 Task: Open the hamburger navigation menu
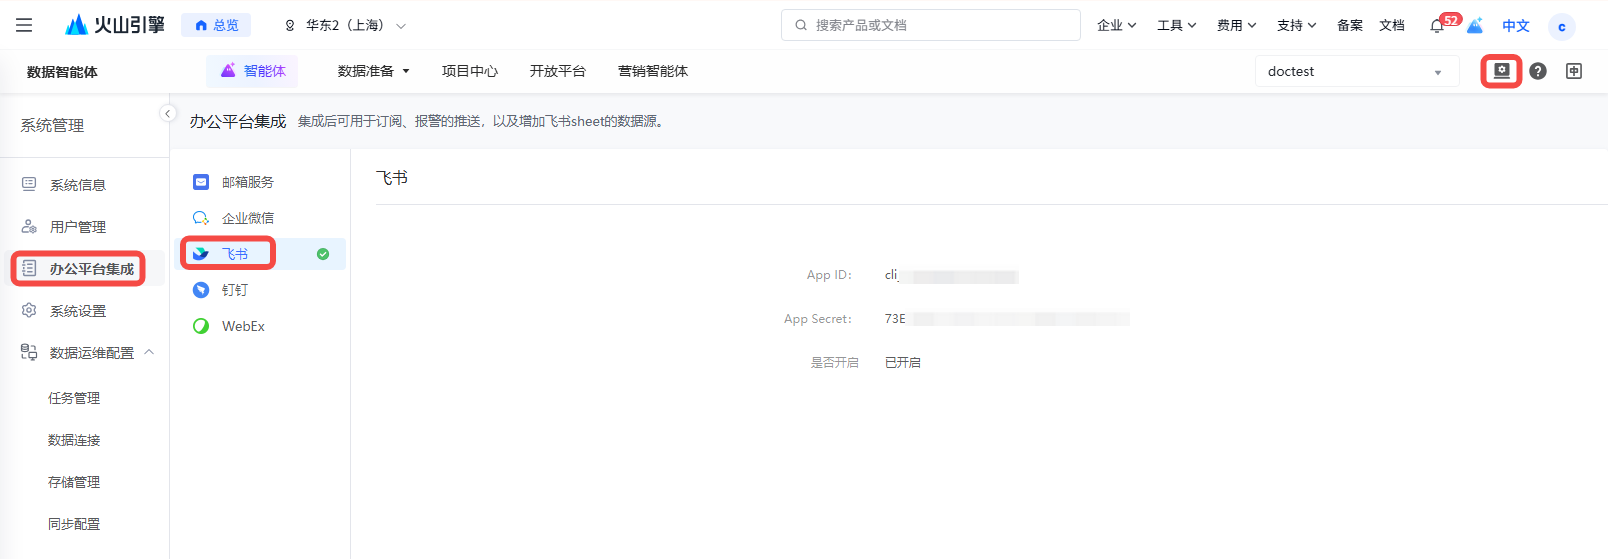coord(24,25)
